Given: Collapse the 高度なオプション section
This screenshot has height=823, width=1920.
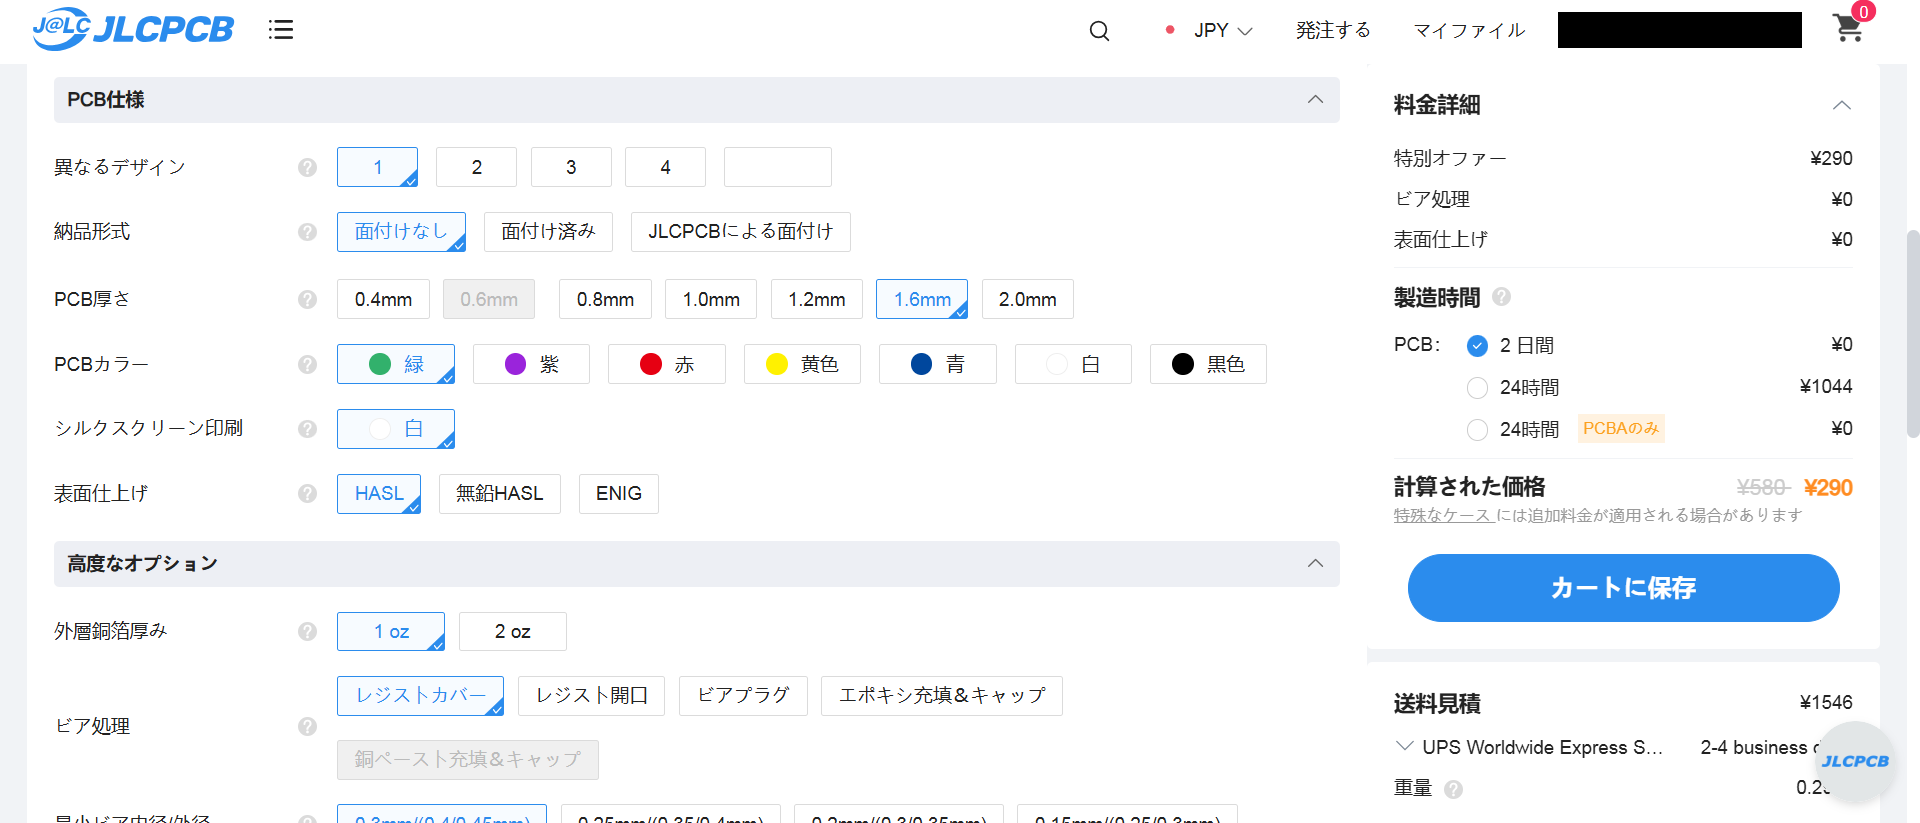Looking at the screenshot, I should pos(1315,564).
